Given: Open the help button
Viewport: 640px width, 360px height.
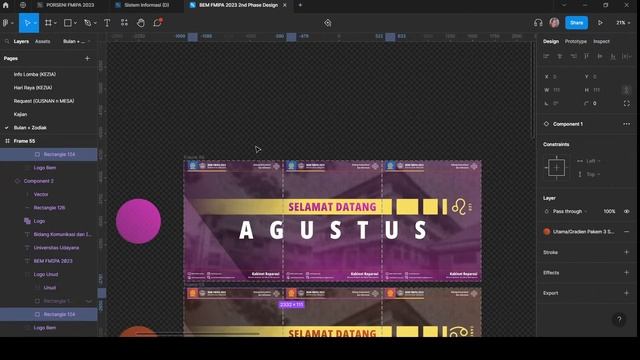Looking at the screenshot, I should (619, 320).
